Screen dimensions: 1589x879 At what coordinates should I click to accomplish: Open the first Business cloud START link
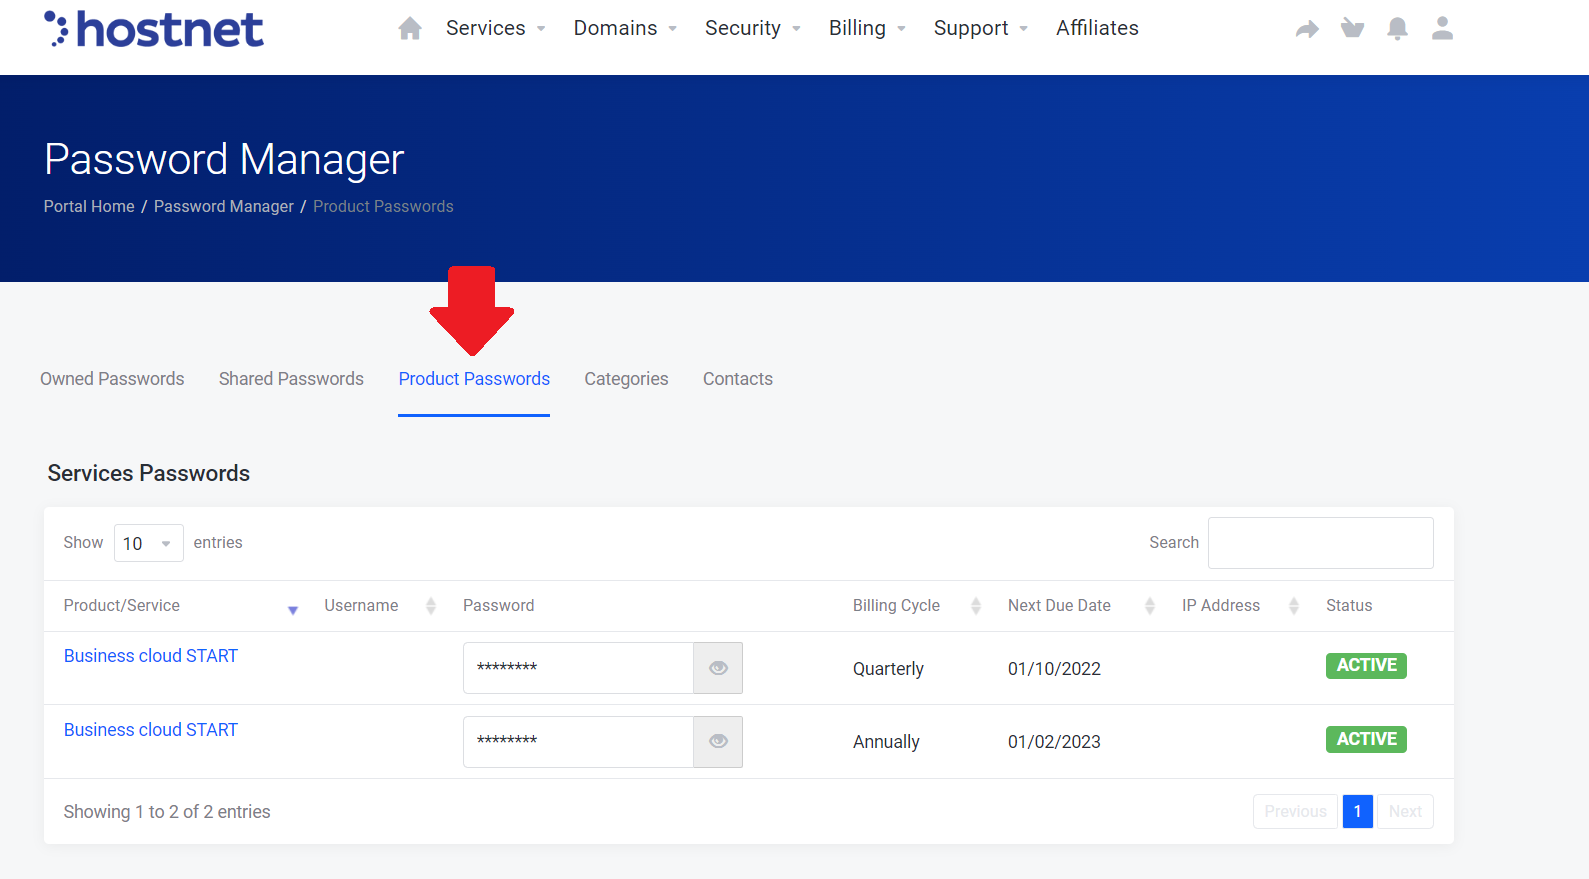[151, 656]
